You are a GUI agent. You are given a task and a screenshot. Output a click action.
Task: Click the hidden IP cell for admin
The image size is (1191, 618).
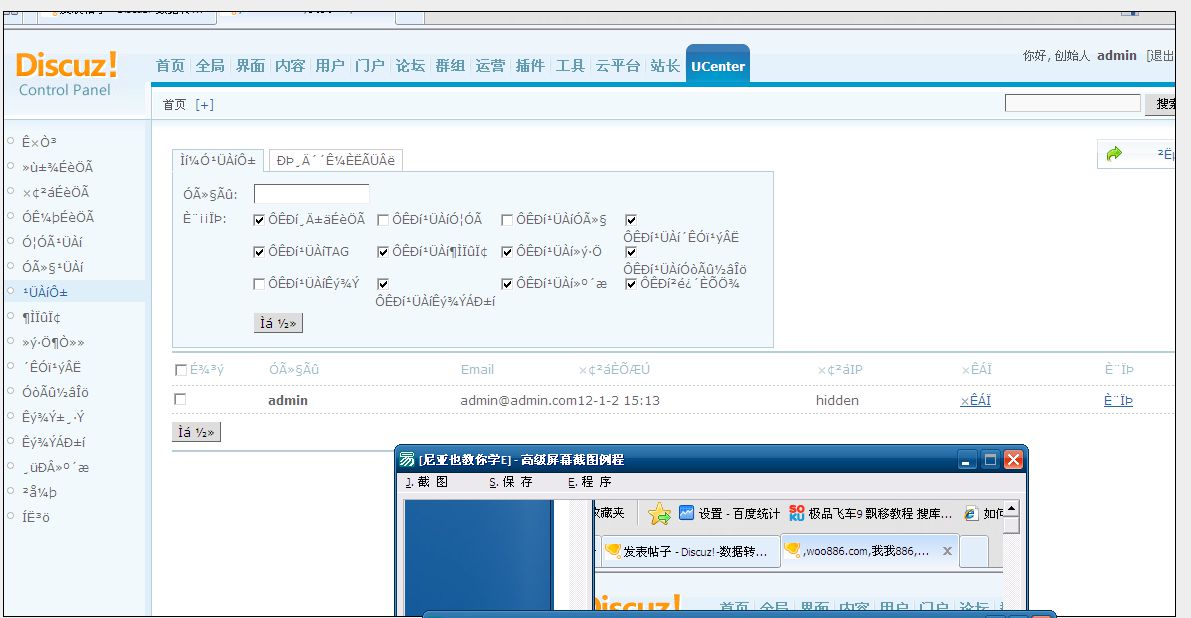point(837,400)
